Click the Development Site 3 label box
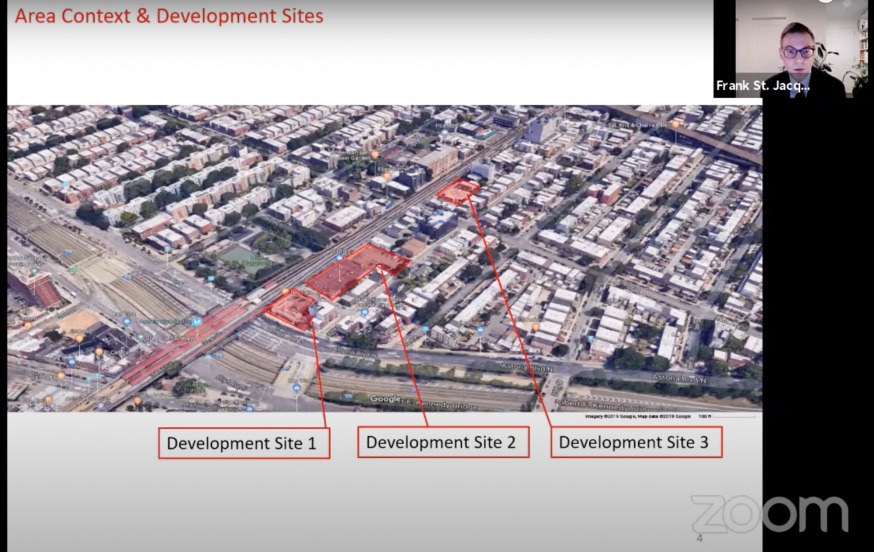874x552 pixels. [x=636, y=442]
